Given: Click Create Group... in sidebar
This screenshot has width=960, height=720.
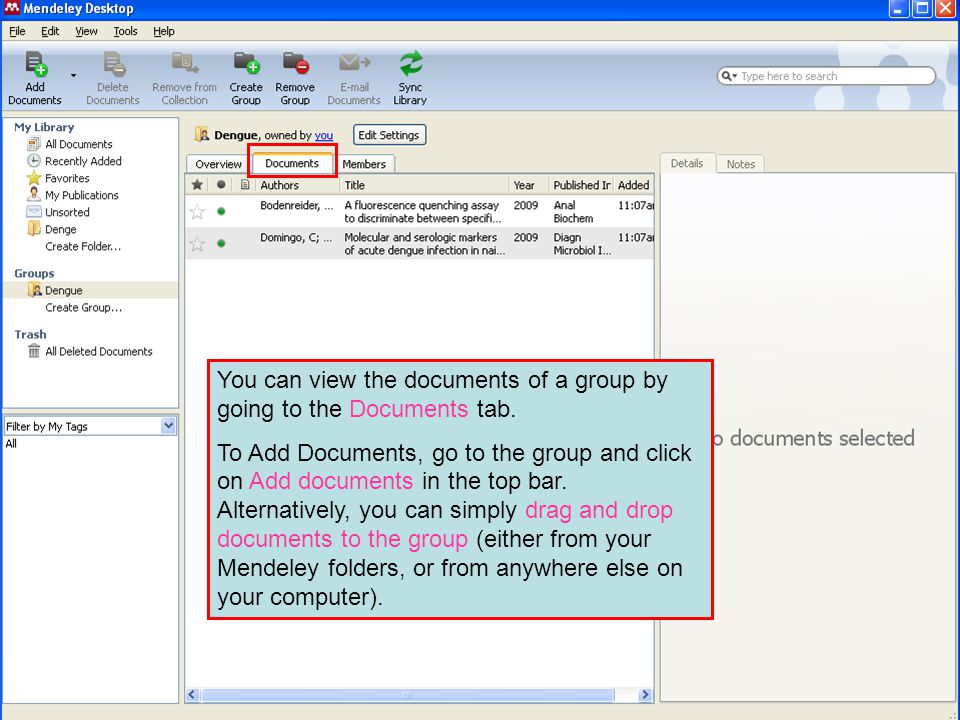Looking at the screenshot, I should (83, 308).
